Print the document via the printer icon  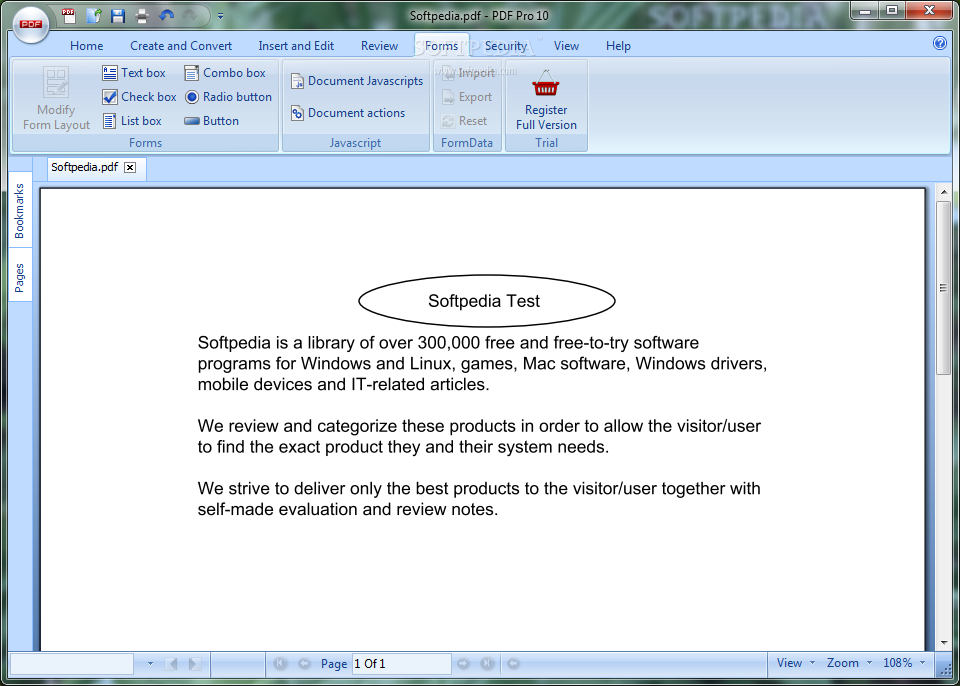pos(142,15)
